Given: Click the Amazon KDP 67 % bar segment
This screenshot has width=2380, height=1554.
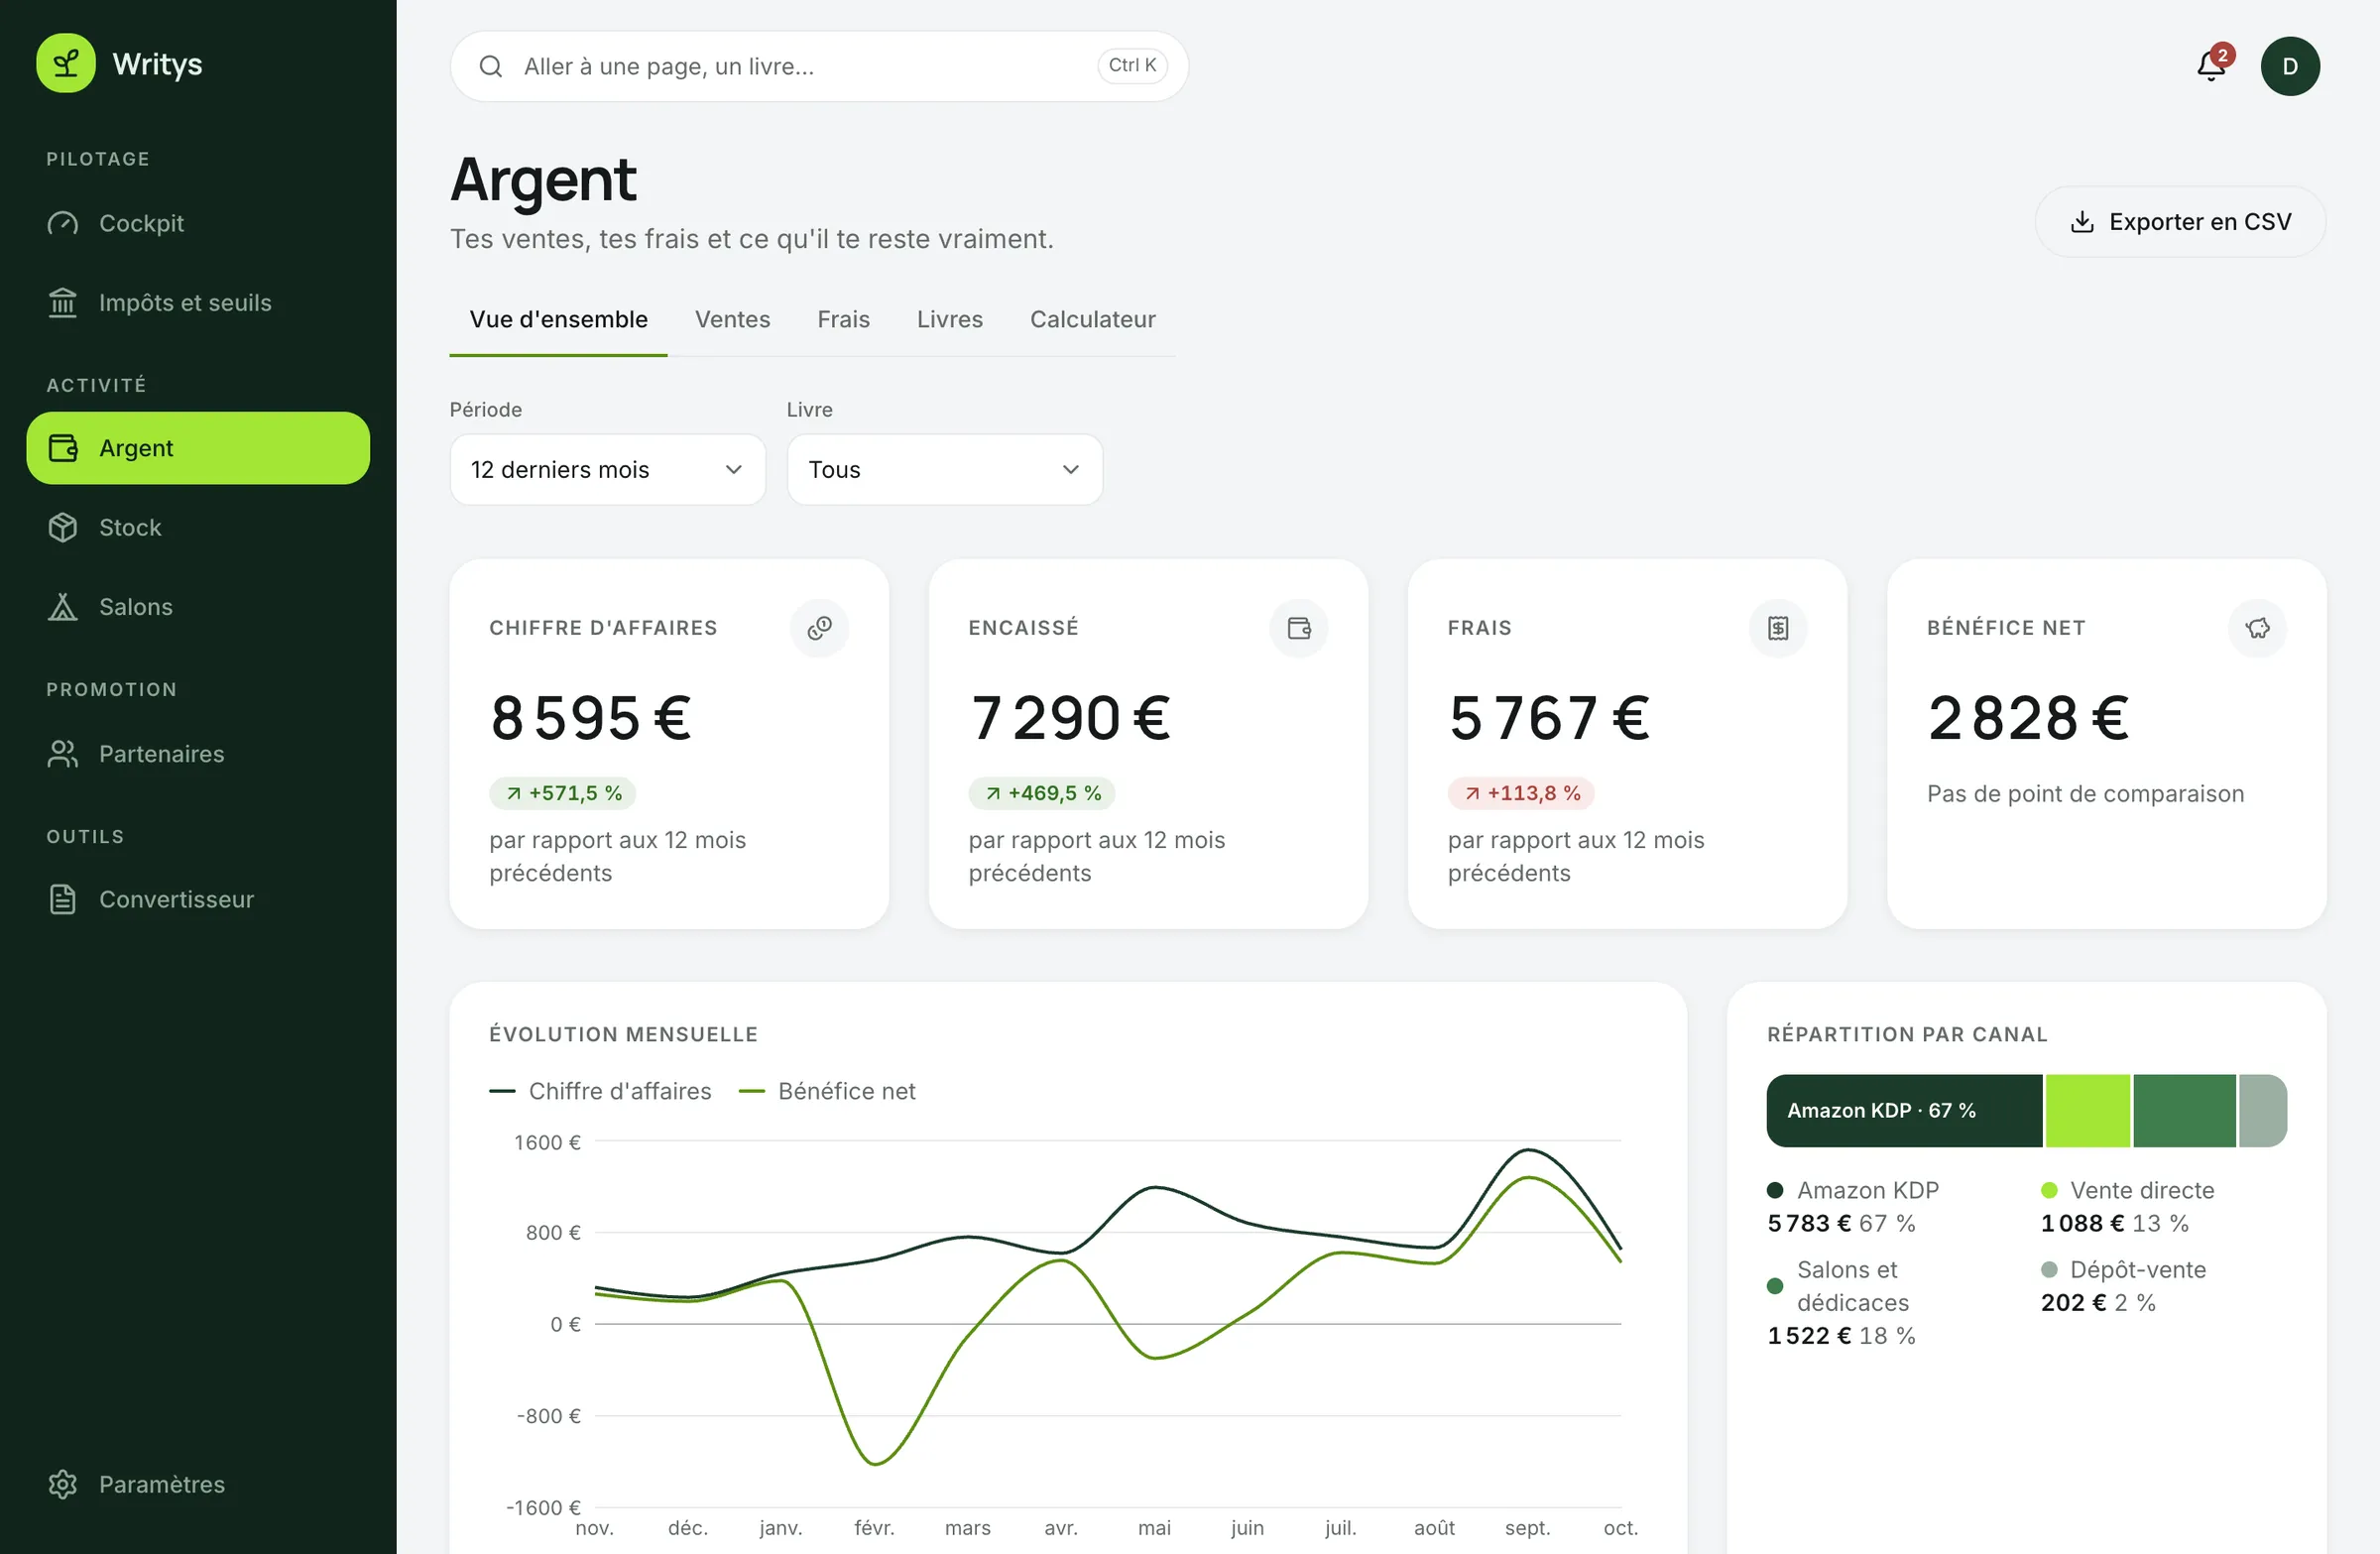Looking at the screenshot, I should coord(1904,1110).
